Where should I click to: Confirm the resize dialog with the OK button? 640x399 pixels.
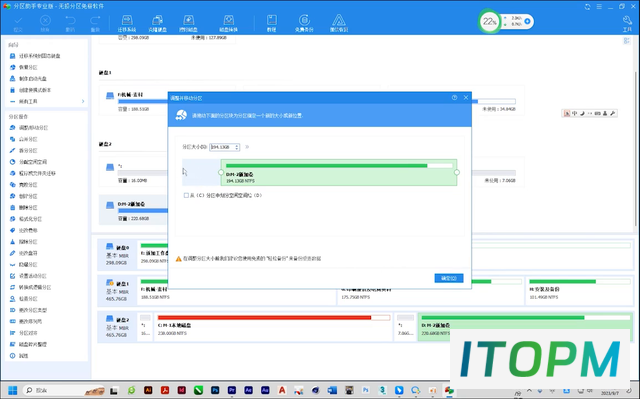[449, 278]
